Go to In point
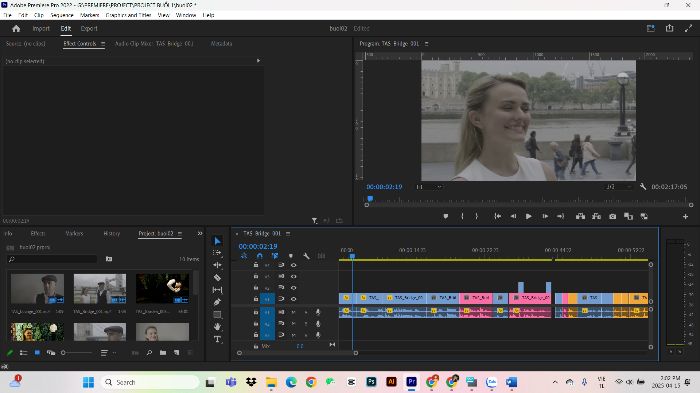 point(497,216)
